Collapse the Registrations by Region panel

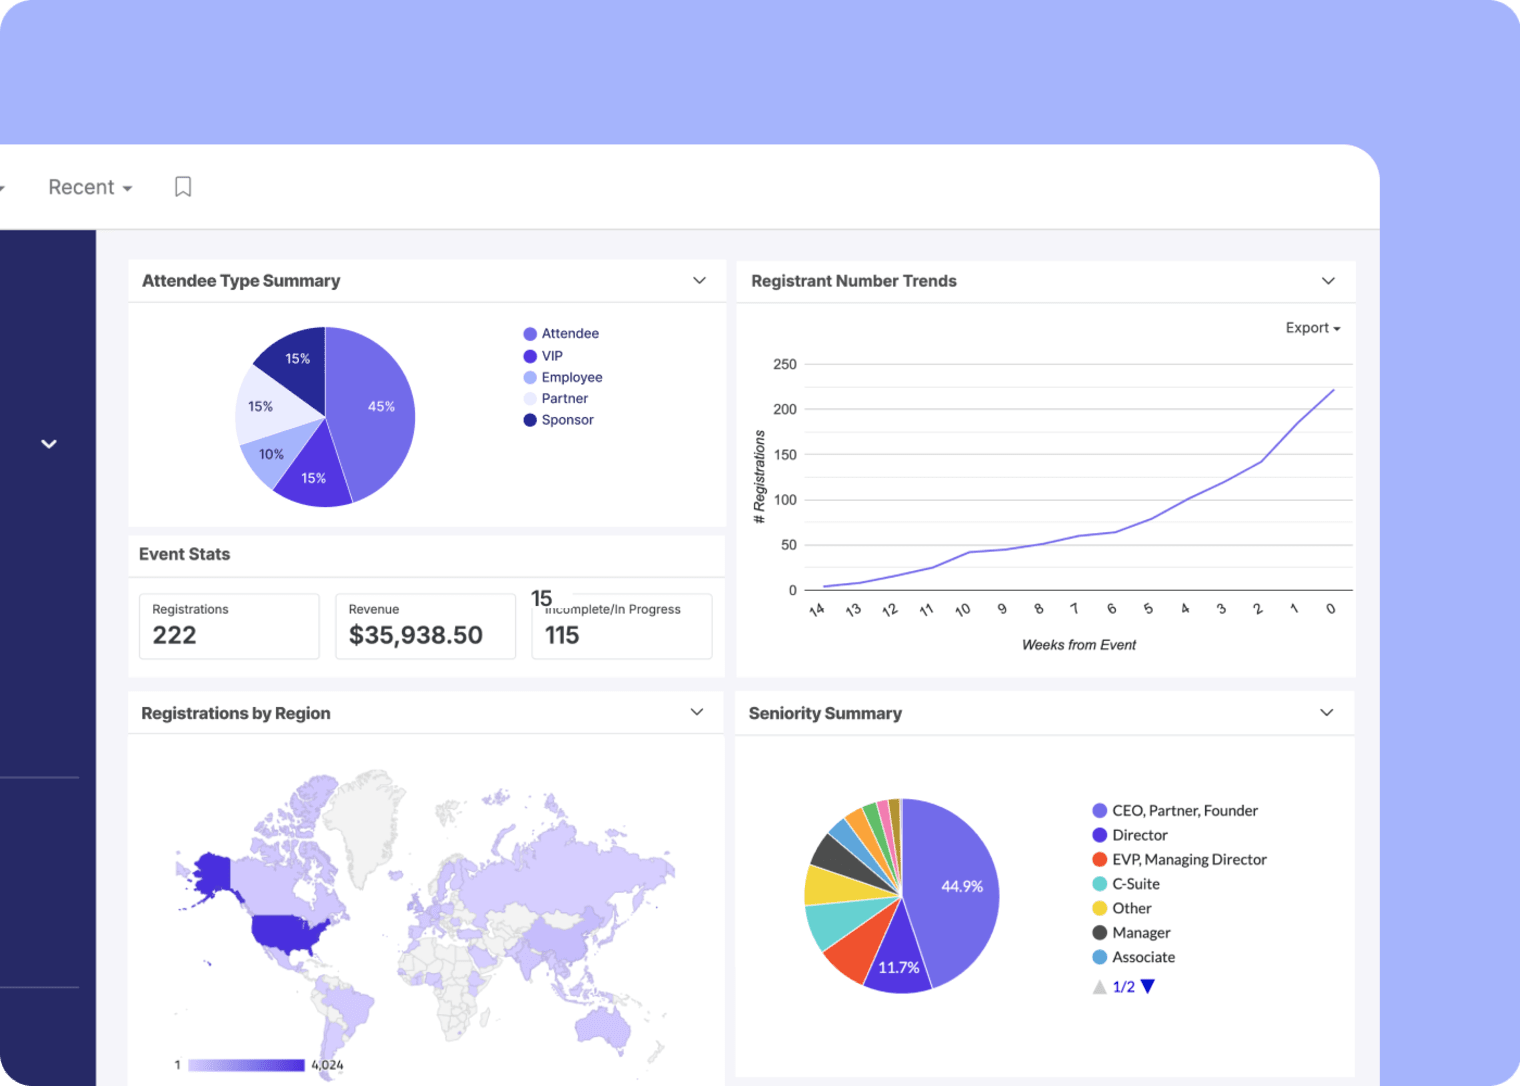tap(697, 712)
